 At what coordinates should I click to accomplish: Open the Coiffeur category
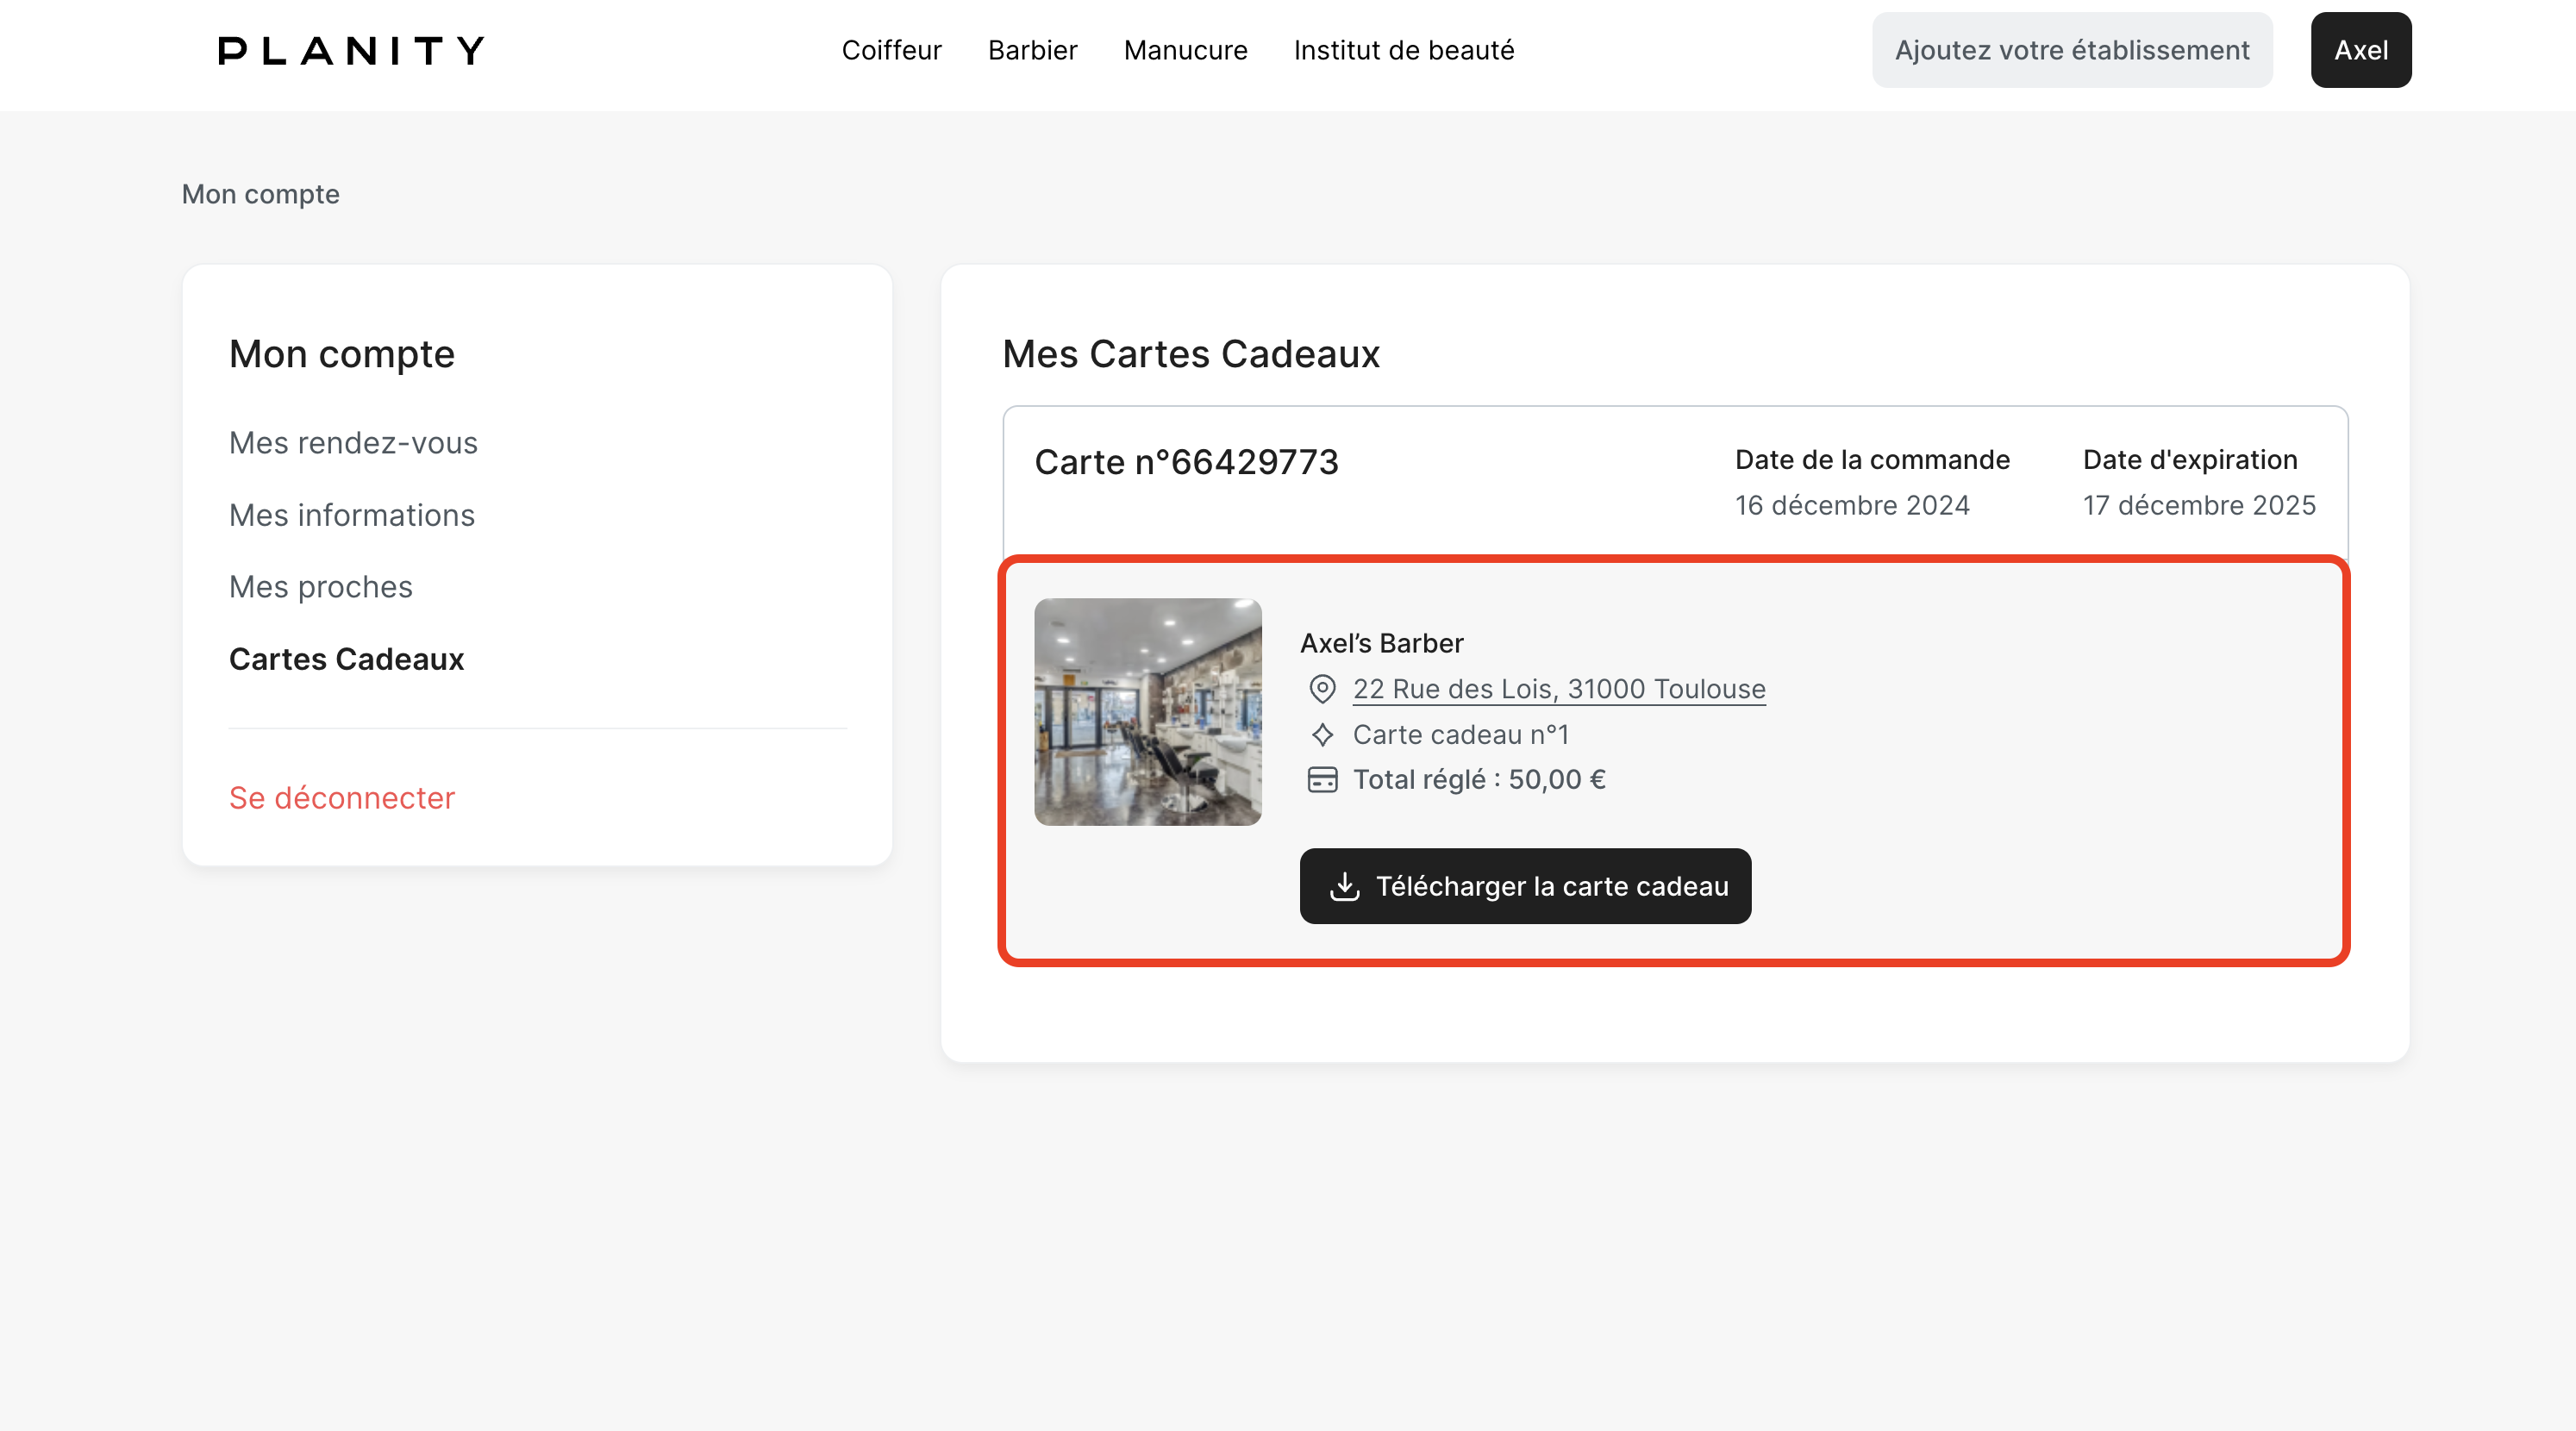point(891,50)
